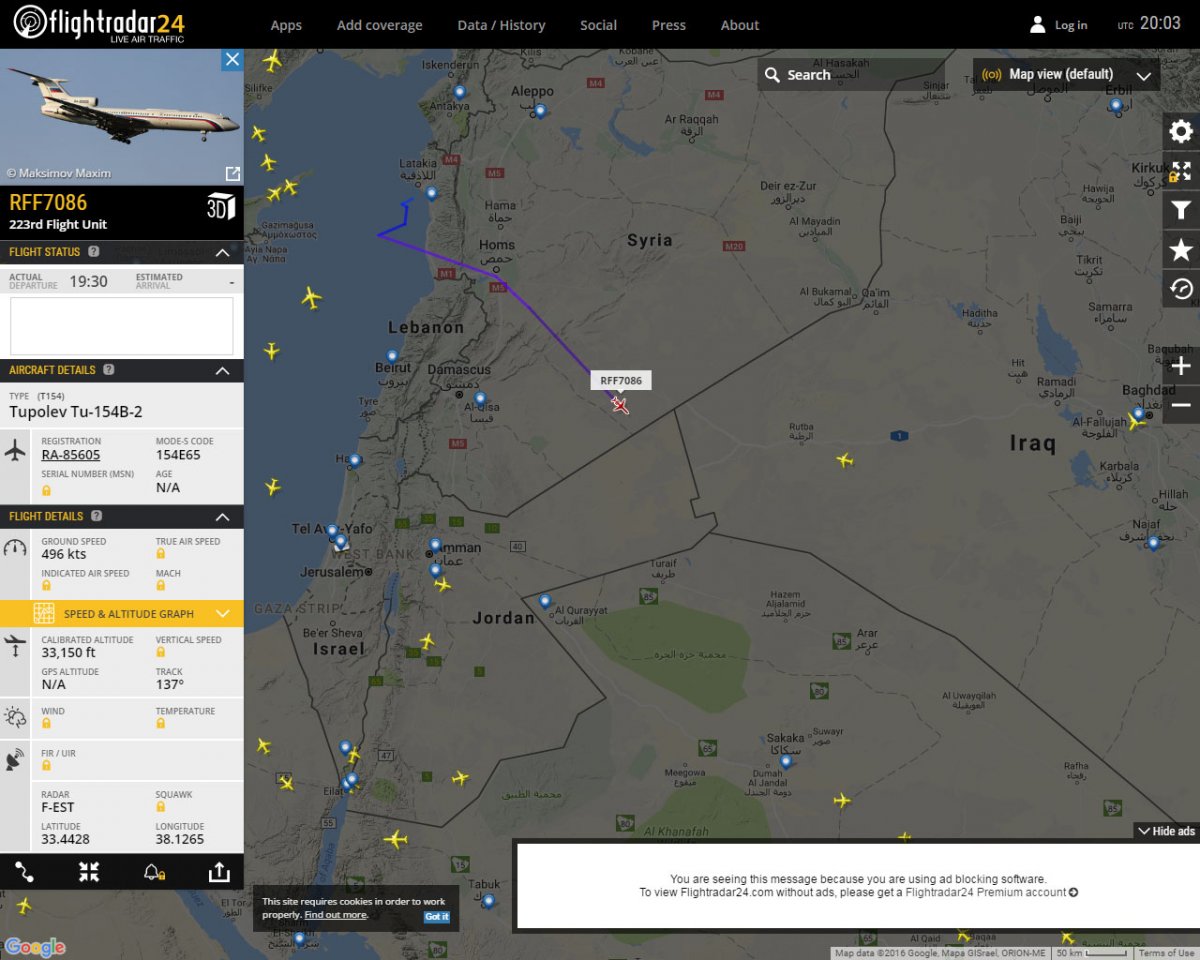This screenshot has height=960, width=1200.
Task: Open the Map view (default) dropdown
Action: [1066, 75]
